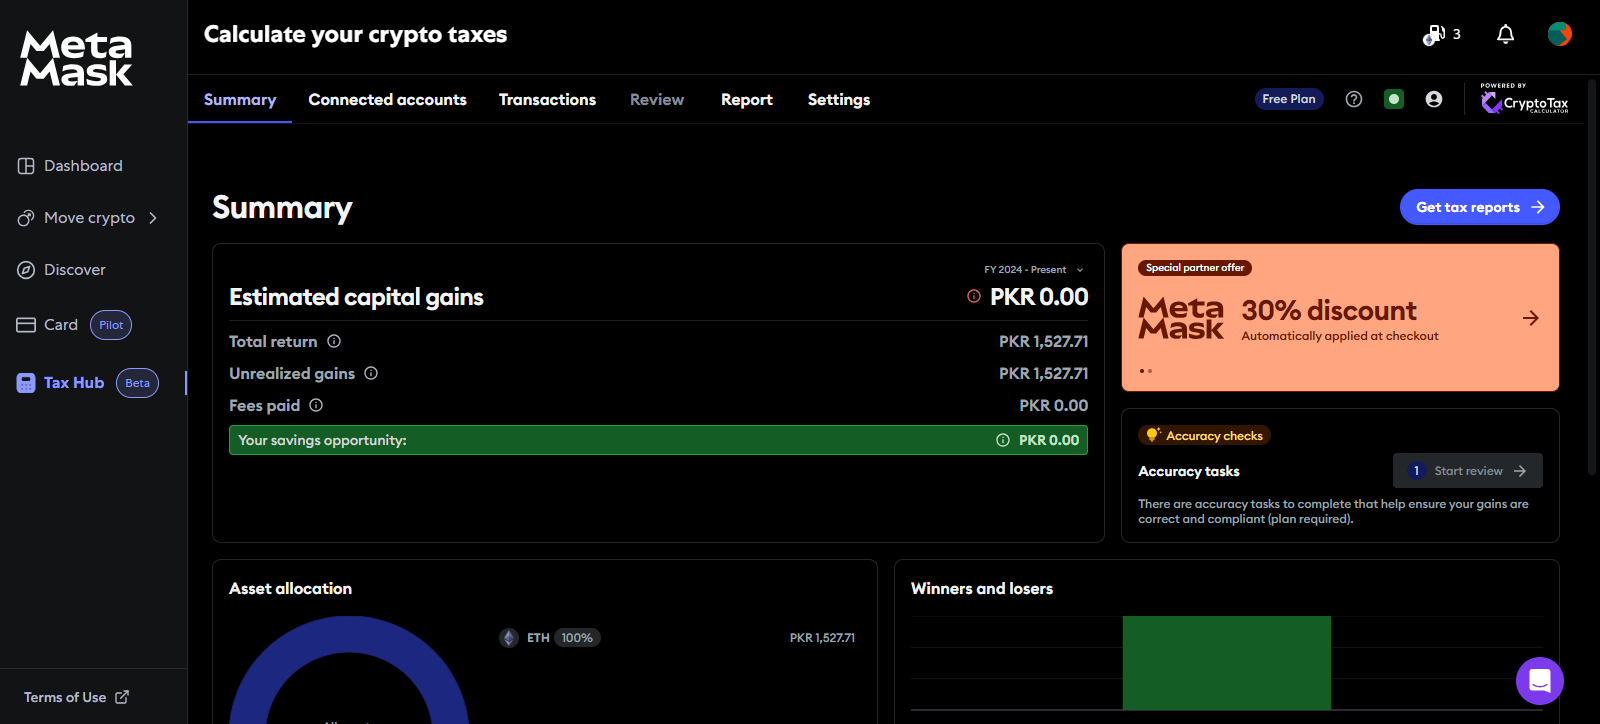Select Discover in the sidebar

[x=75, y=270]
